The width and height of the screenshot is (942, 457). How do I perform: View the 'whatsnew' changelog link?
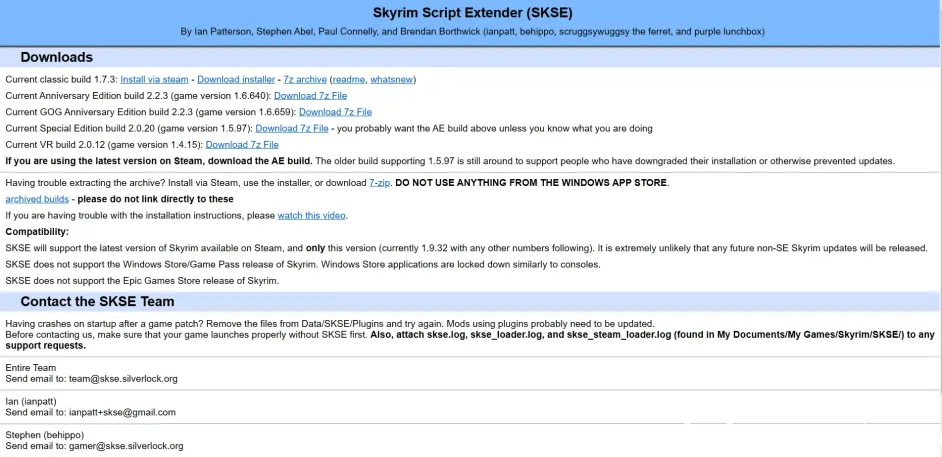pyautogui.click(x=391, y=79)
